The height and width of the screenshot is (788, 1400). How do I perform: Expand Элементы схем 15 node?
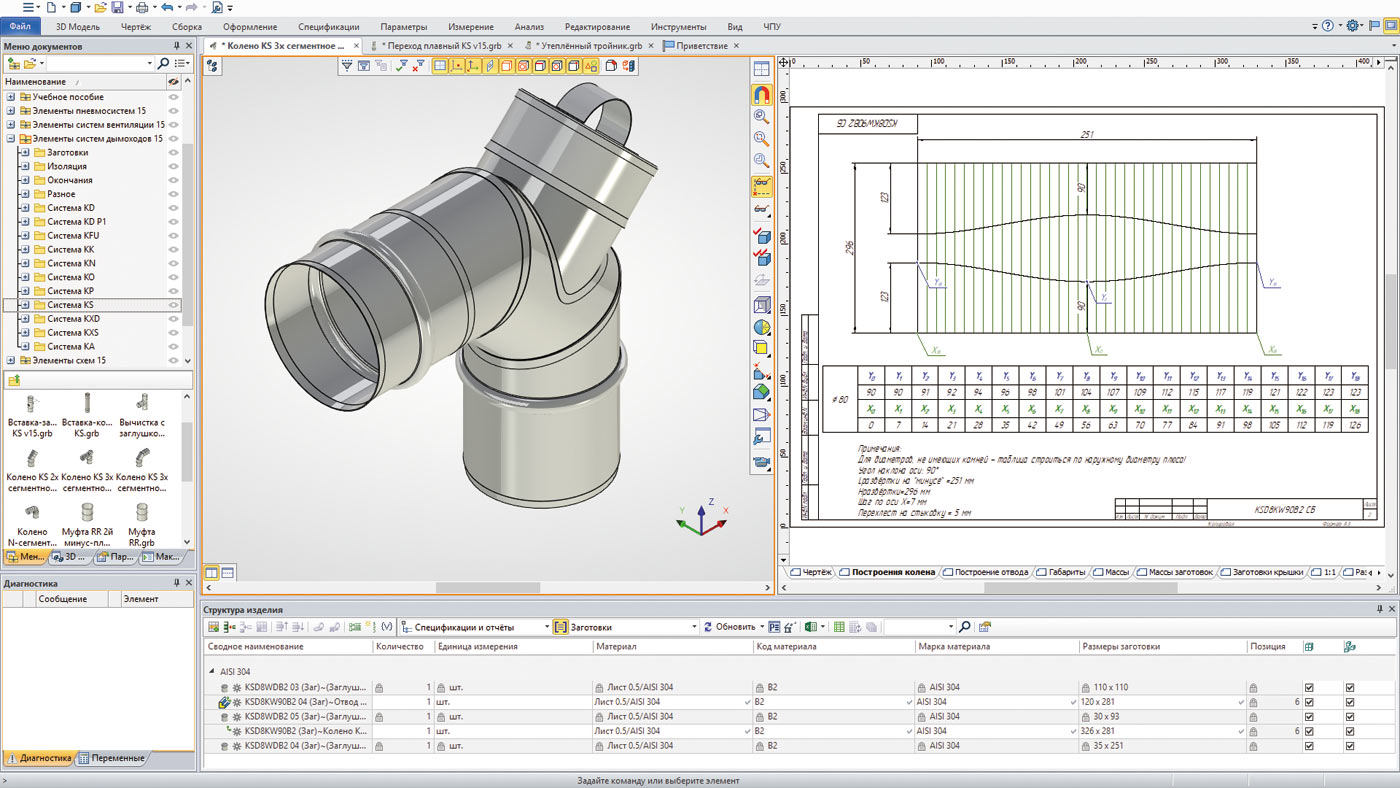(x=11, y=360)
